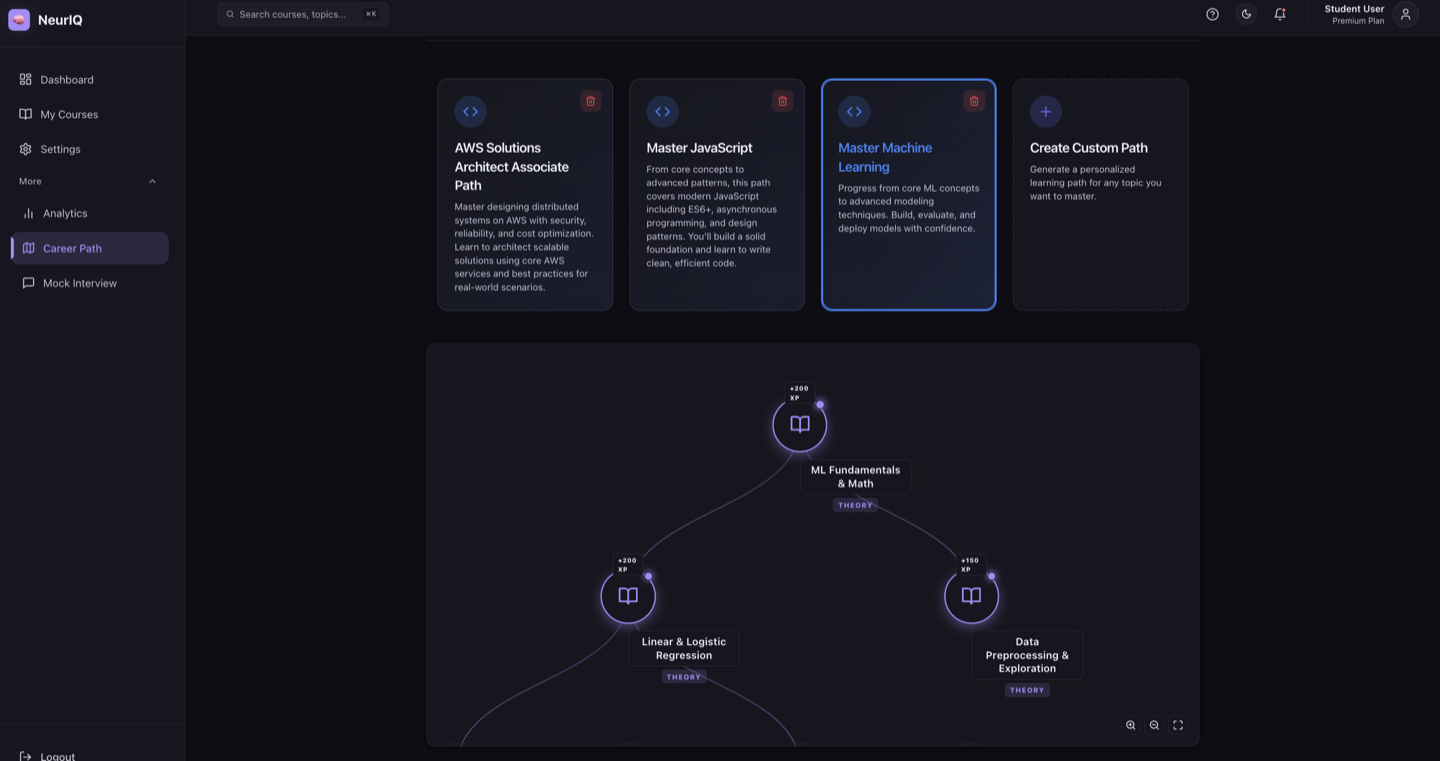
Task: Click THEORY tag under Linear Regression
Action: 684,677
